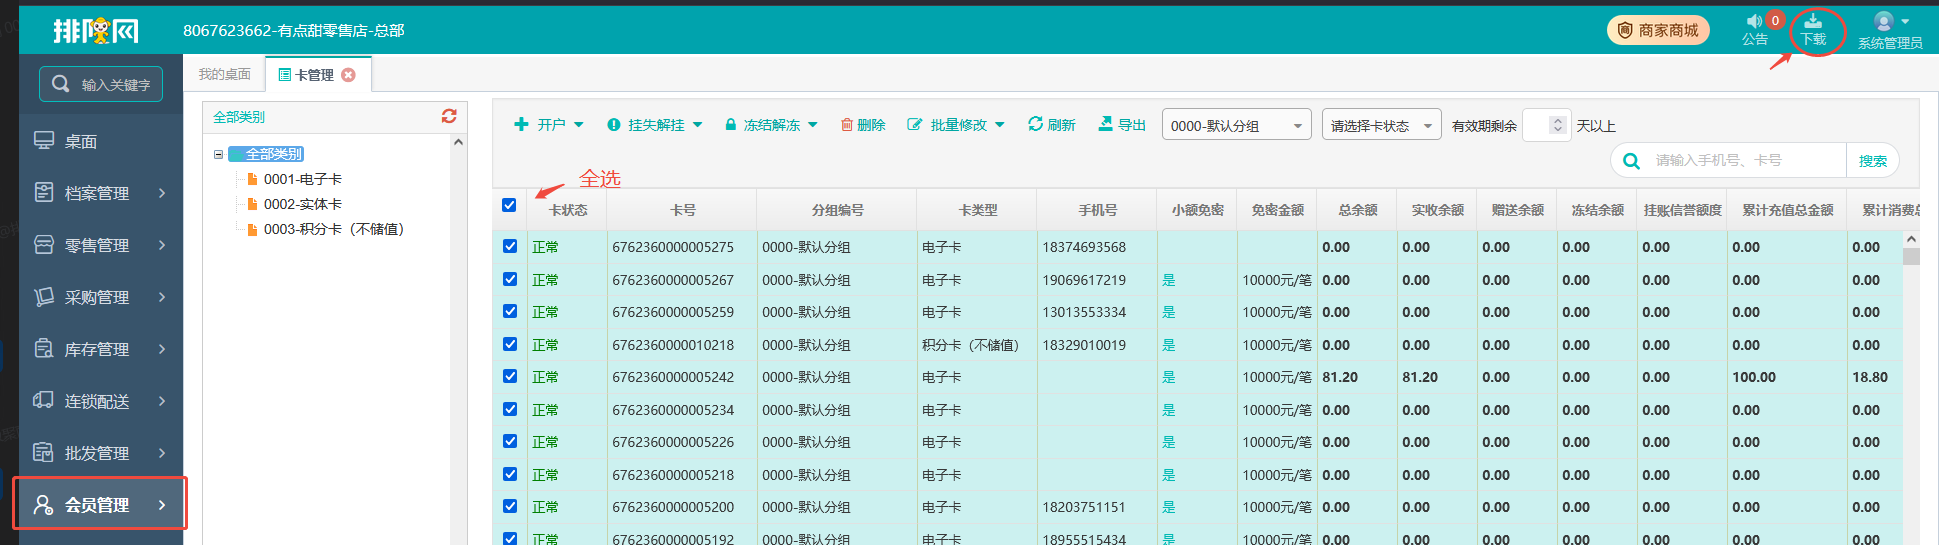Open the 0000-默认分组 group dropdown
This screenshot has width=1939, height=545.
pyautogui.click(x=1237, y=125)
